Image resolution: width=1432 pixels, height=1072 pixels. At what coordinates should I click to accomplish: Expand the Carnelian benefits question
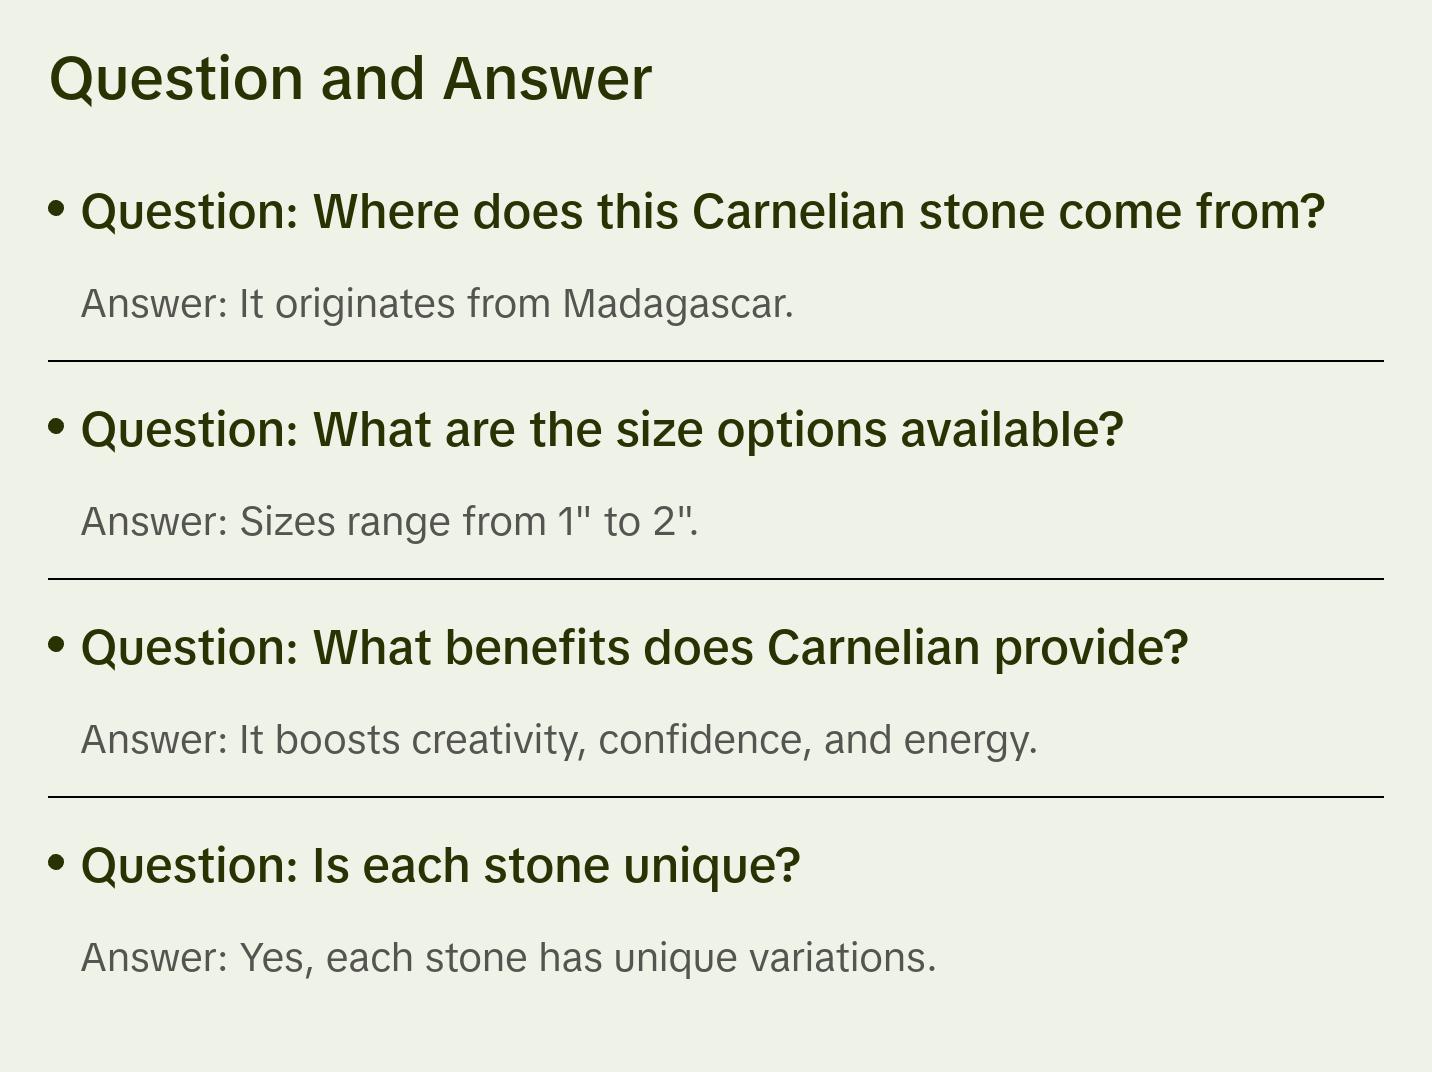click(634, 648)
